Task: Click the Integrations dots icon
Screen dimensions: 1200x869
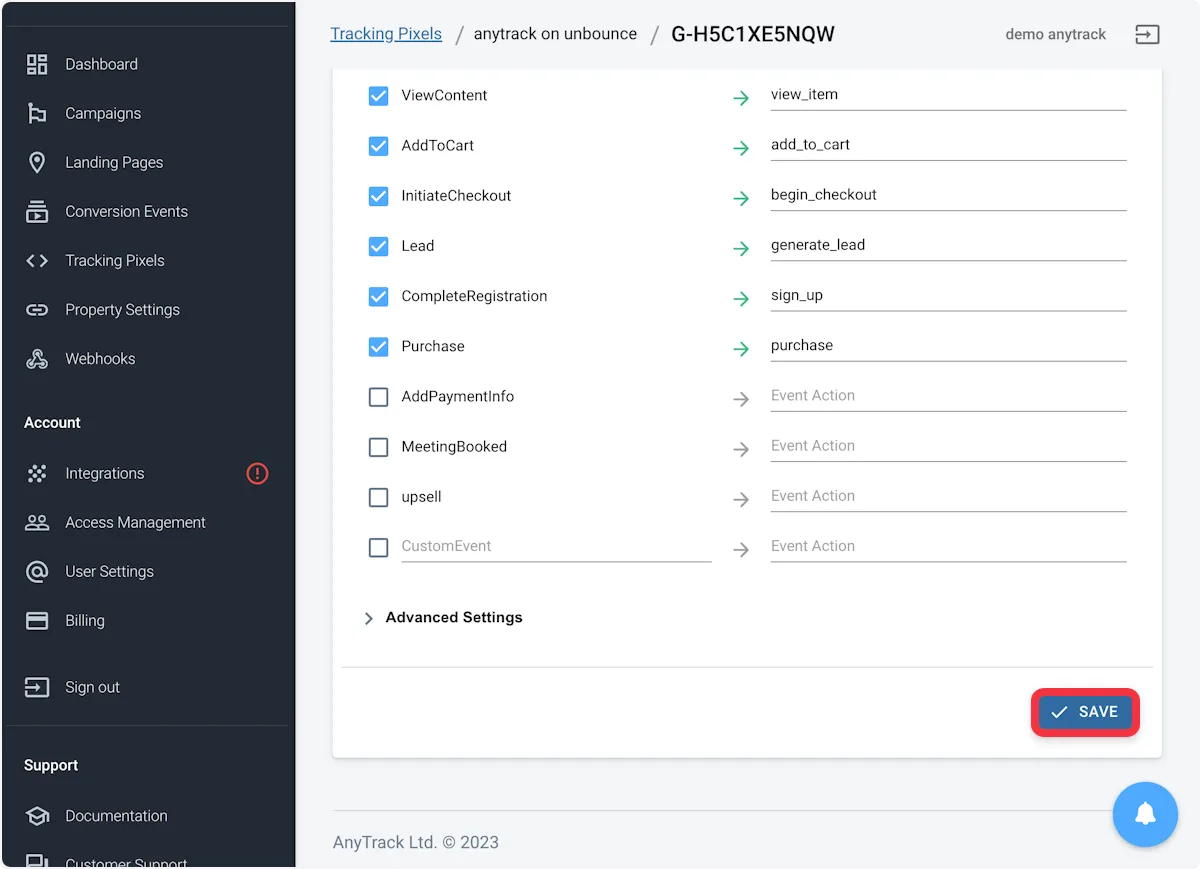Action: point(37,473)
